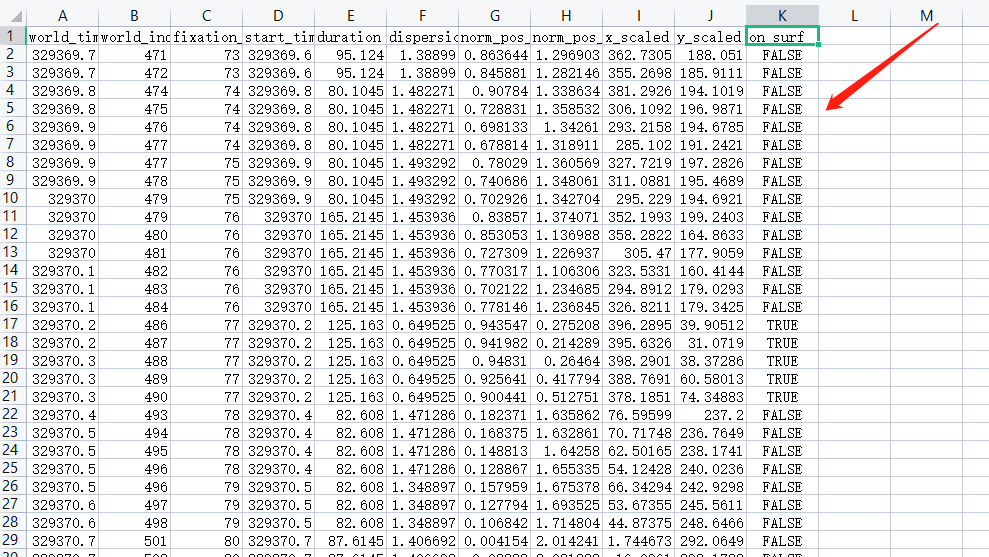
Task: Select row 5 header
Action: pos(13,108)
